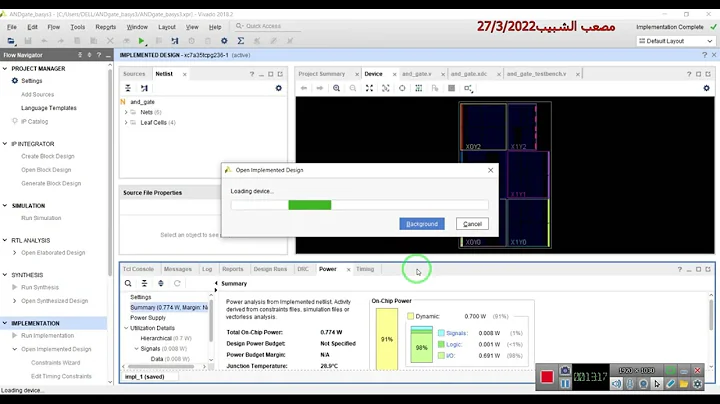The height and width of the screenshot is (404, 720).
Task: Click the Open Project toolbar icon
Action: coord(11,41)
